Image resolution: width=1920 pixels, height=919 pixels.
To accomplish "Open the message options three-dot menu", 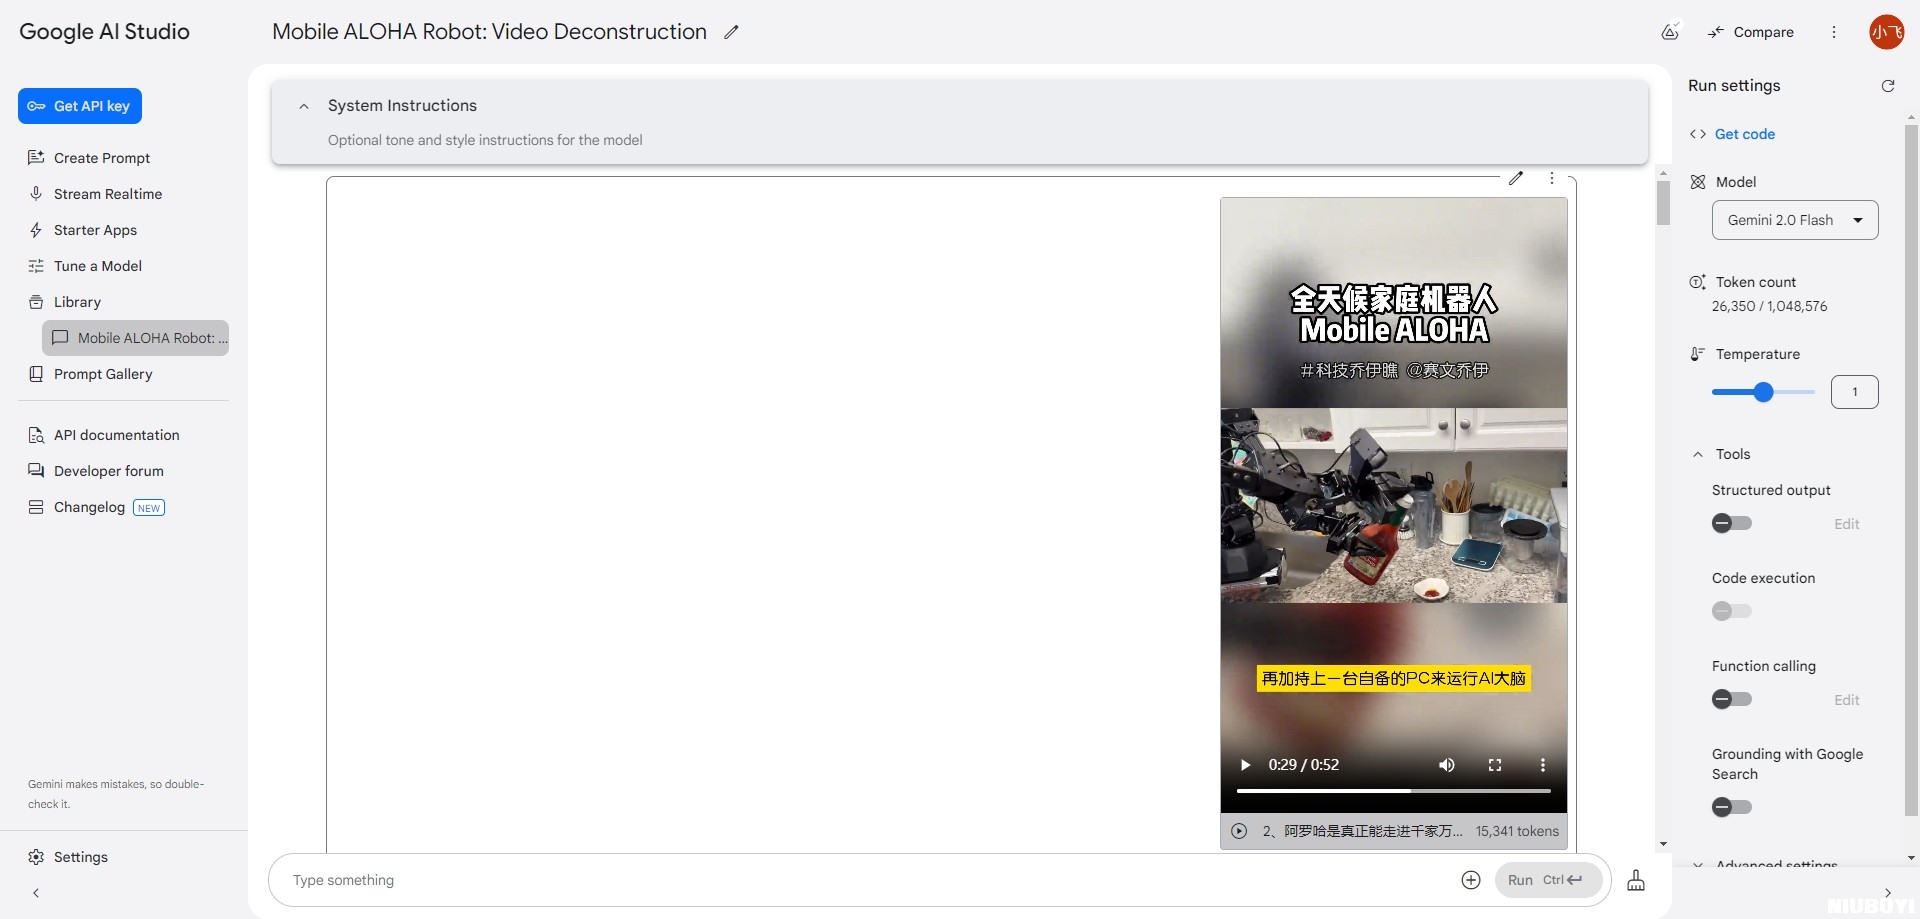I will click(x=1552, y=178).
